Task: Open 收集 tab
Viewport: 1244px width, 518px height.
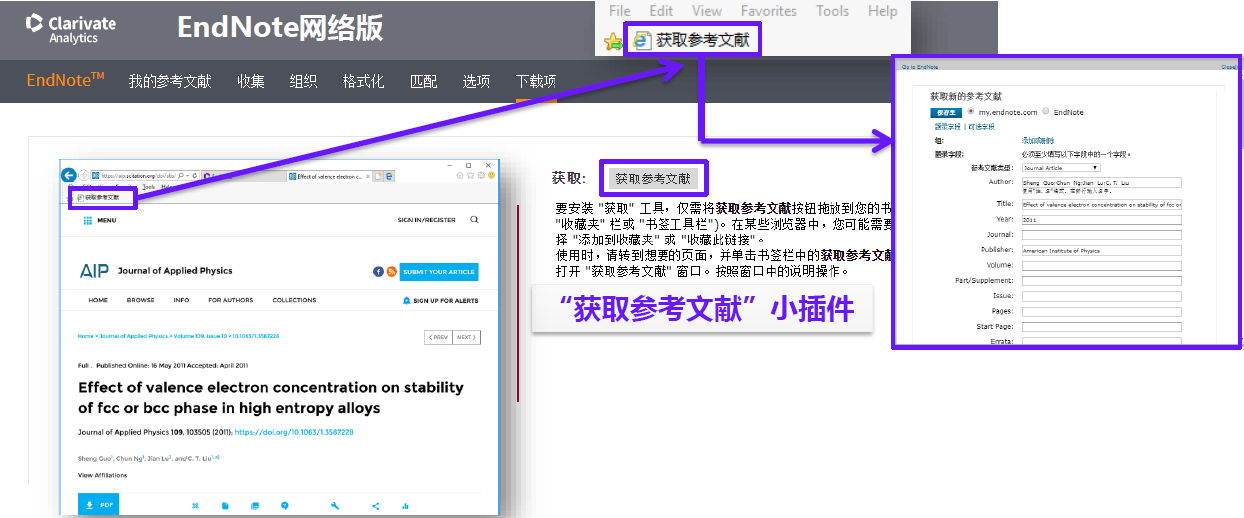Action: (251, 82)
